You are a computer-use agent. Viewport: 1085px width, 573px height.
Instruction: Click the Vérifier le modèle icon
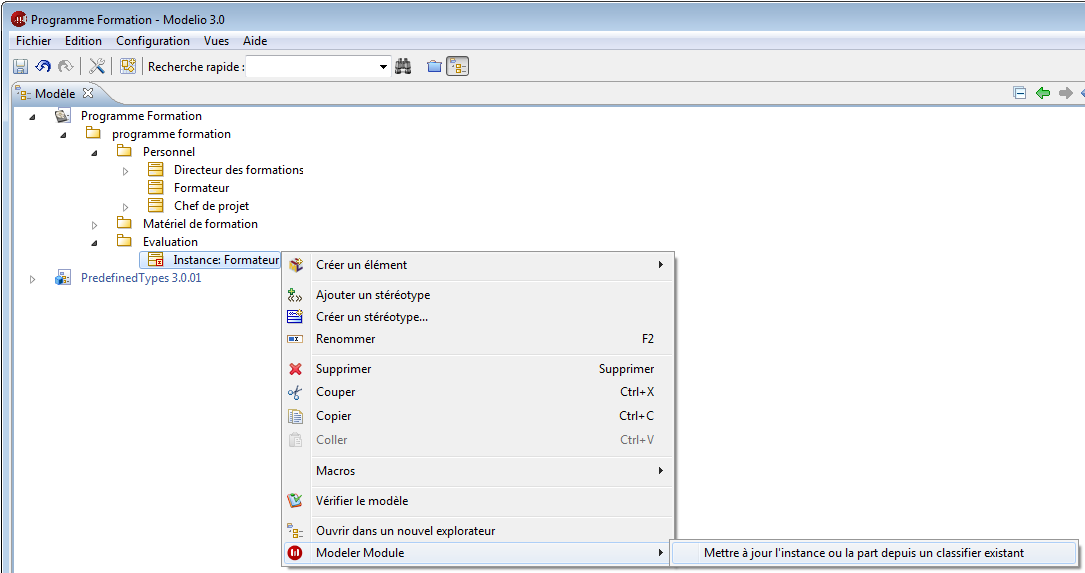coord(295,500)
